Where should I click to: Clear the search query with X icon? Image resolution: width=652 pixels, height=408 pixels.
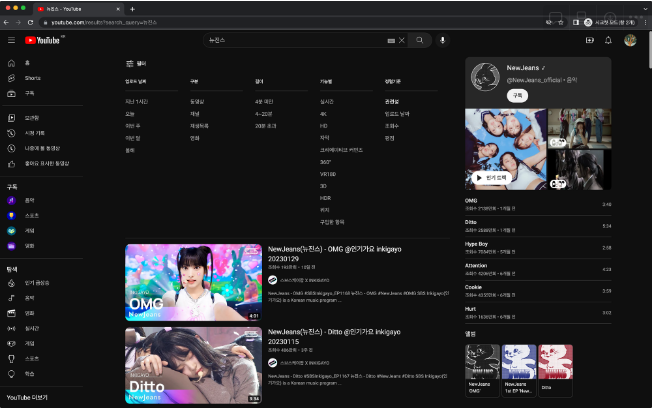pyautogui.click(x=402, y=40)
